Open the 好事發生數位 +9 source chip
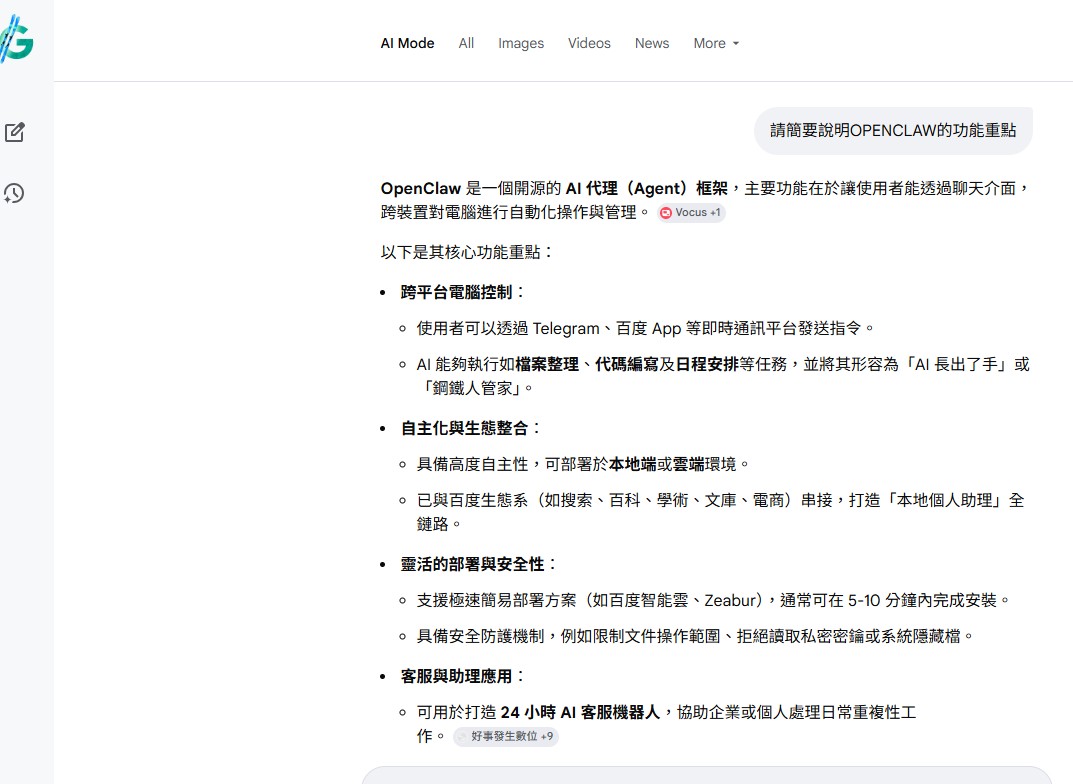 506,737
